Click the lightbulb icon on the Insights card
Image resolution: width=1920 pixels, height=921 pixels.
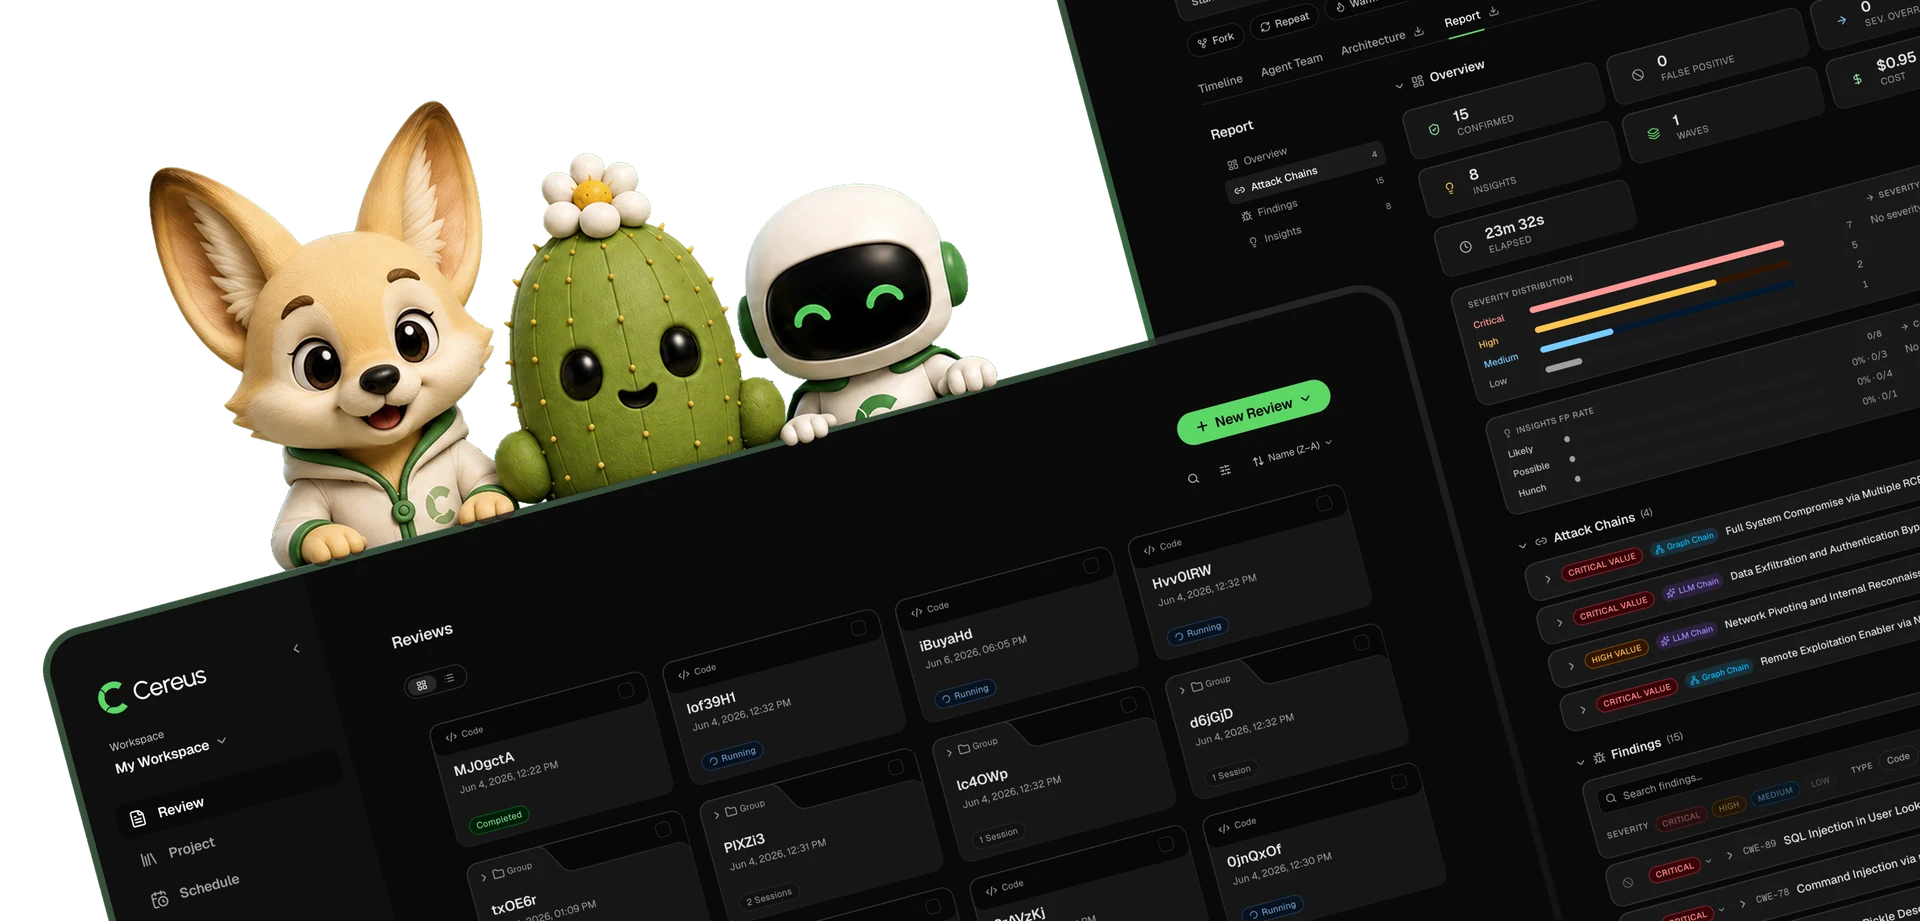1449,188
